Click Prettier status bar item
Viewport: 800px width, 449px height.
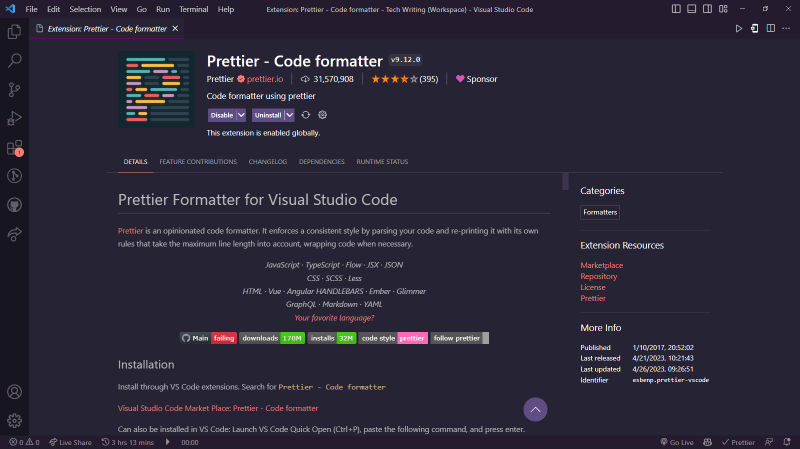click(738, 442)
